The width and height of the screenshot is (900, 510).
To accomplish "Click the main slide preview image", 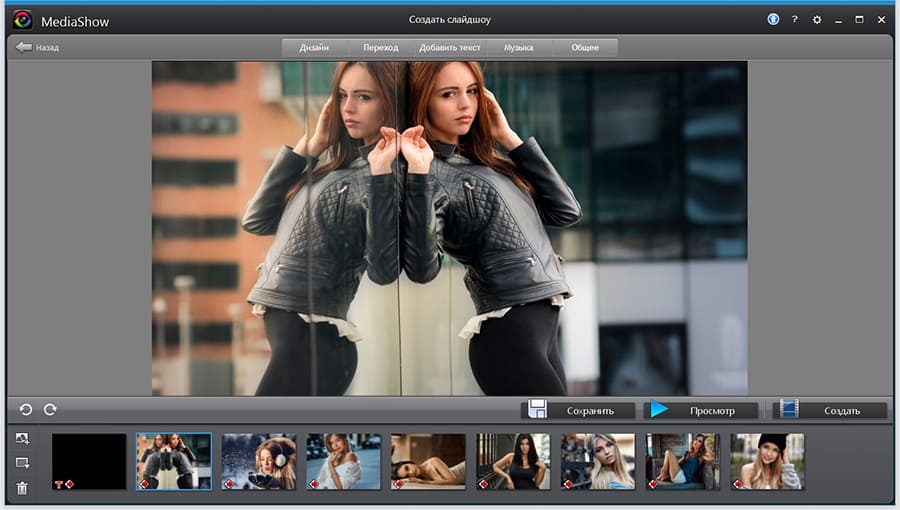I will pos(449,228).
